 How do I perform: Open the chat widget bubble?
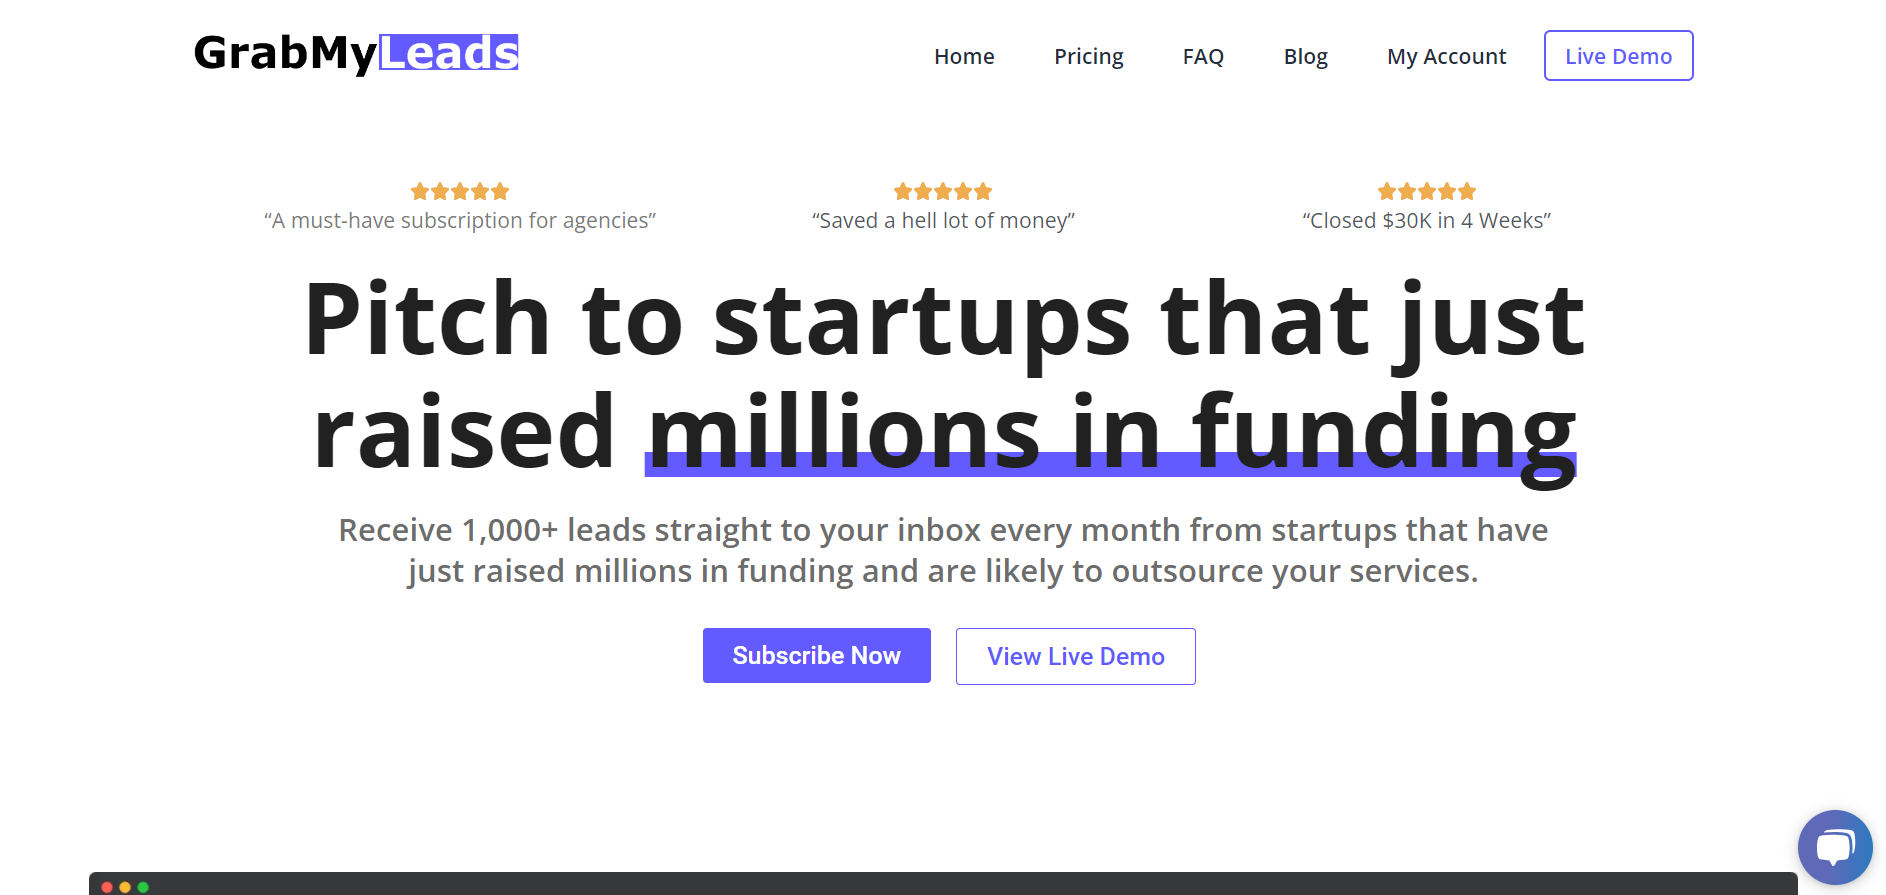1834,847
